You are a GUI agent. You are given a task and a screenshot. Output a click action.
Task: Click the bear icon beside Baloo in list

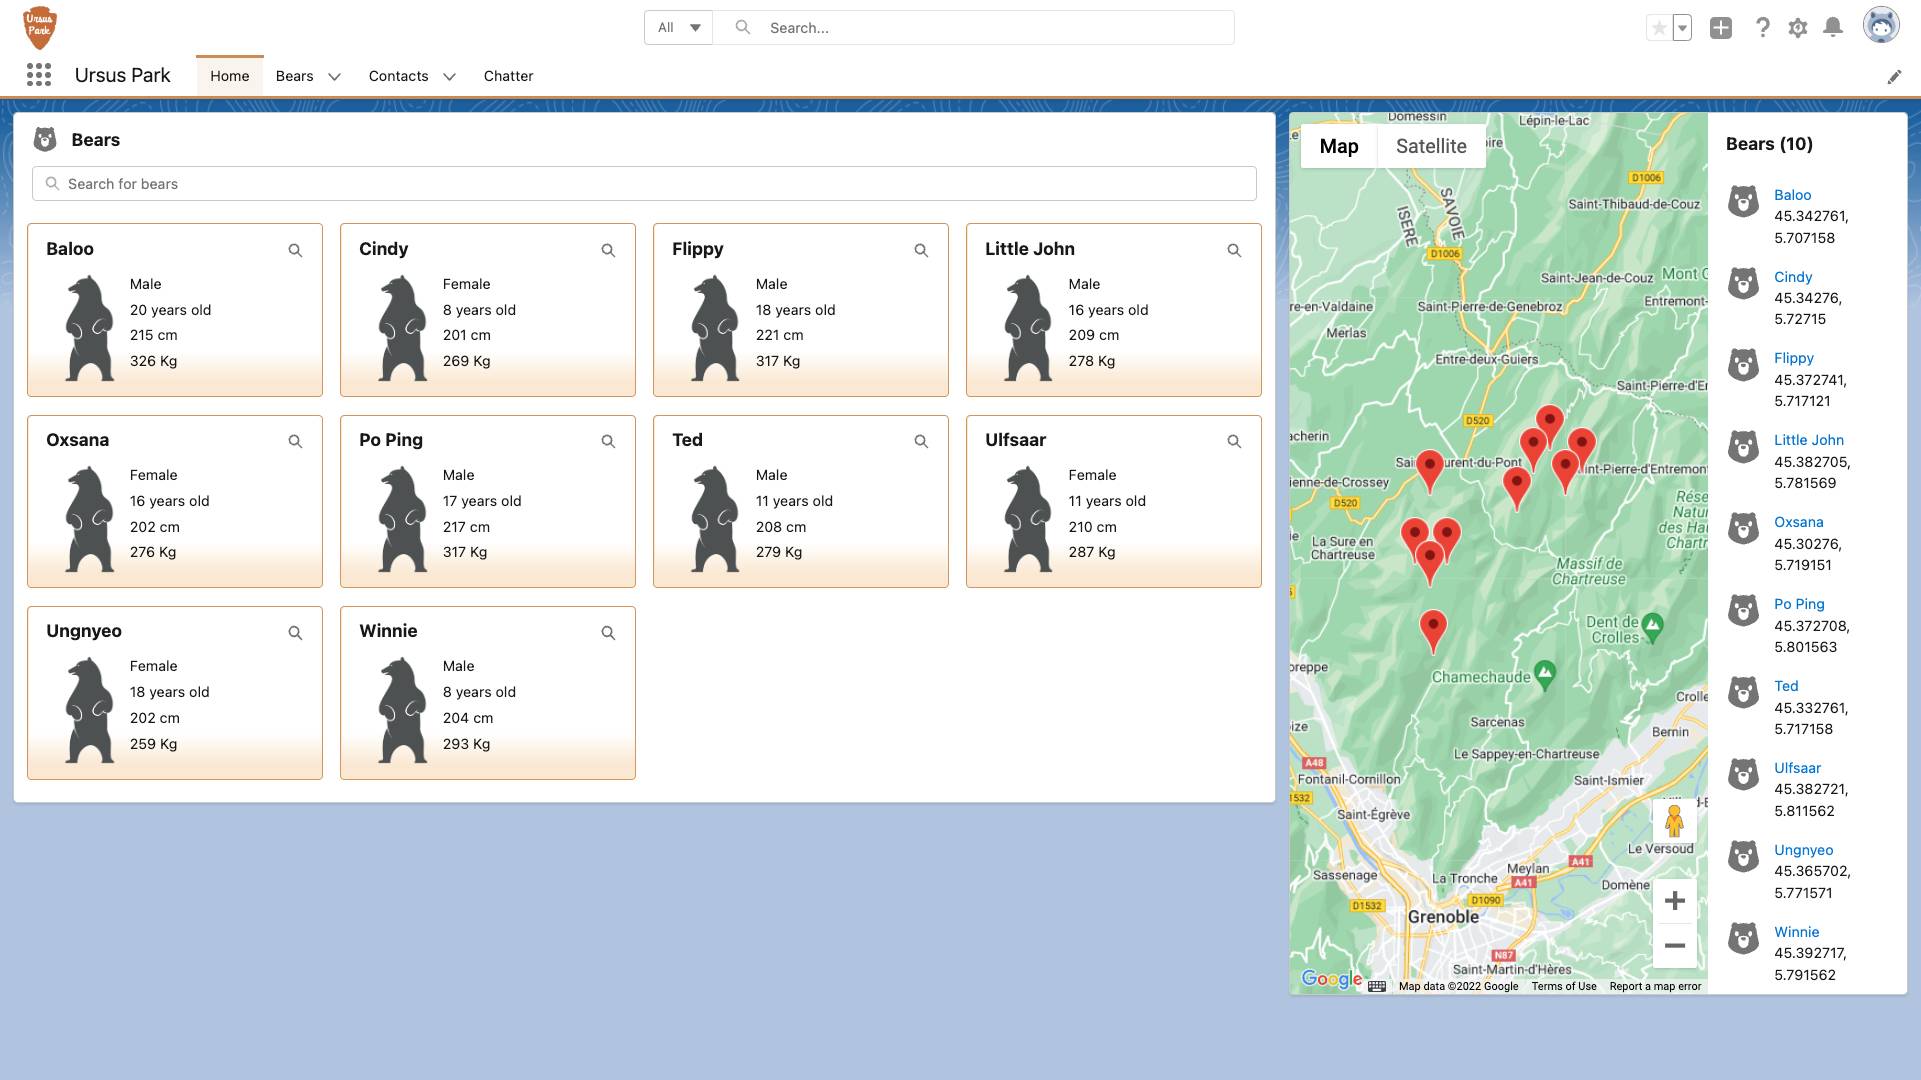point(1744,201)
